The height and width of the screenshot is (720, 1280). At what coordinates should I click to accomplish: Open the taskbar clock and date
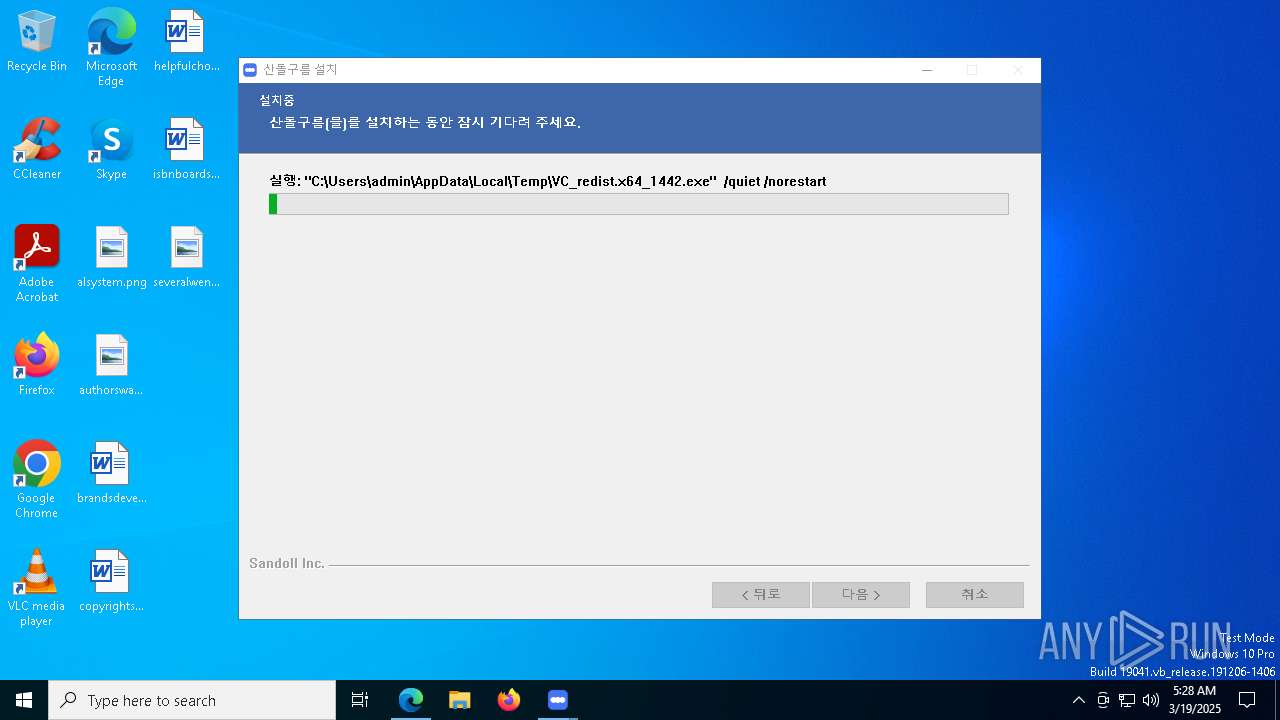pos(1195,700)
